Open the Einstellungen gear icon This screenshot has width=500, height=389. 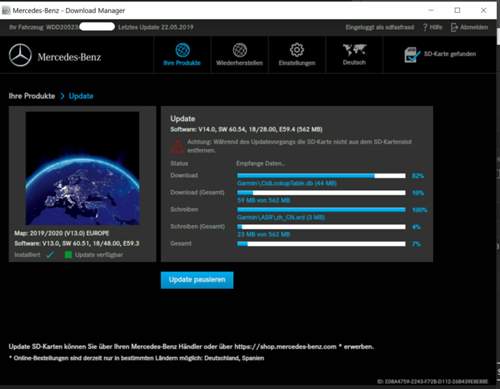coord(297,50)
